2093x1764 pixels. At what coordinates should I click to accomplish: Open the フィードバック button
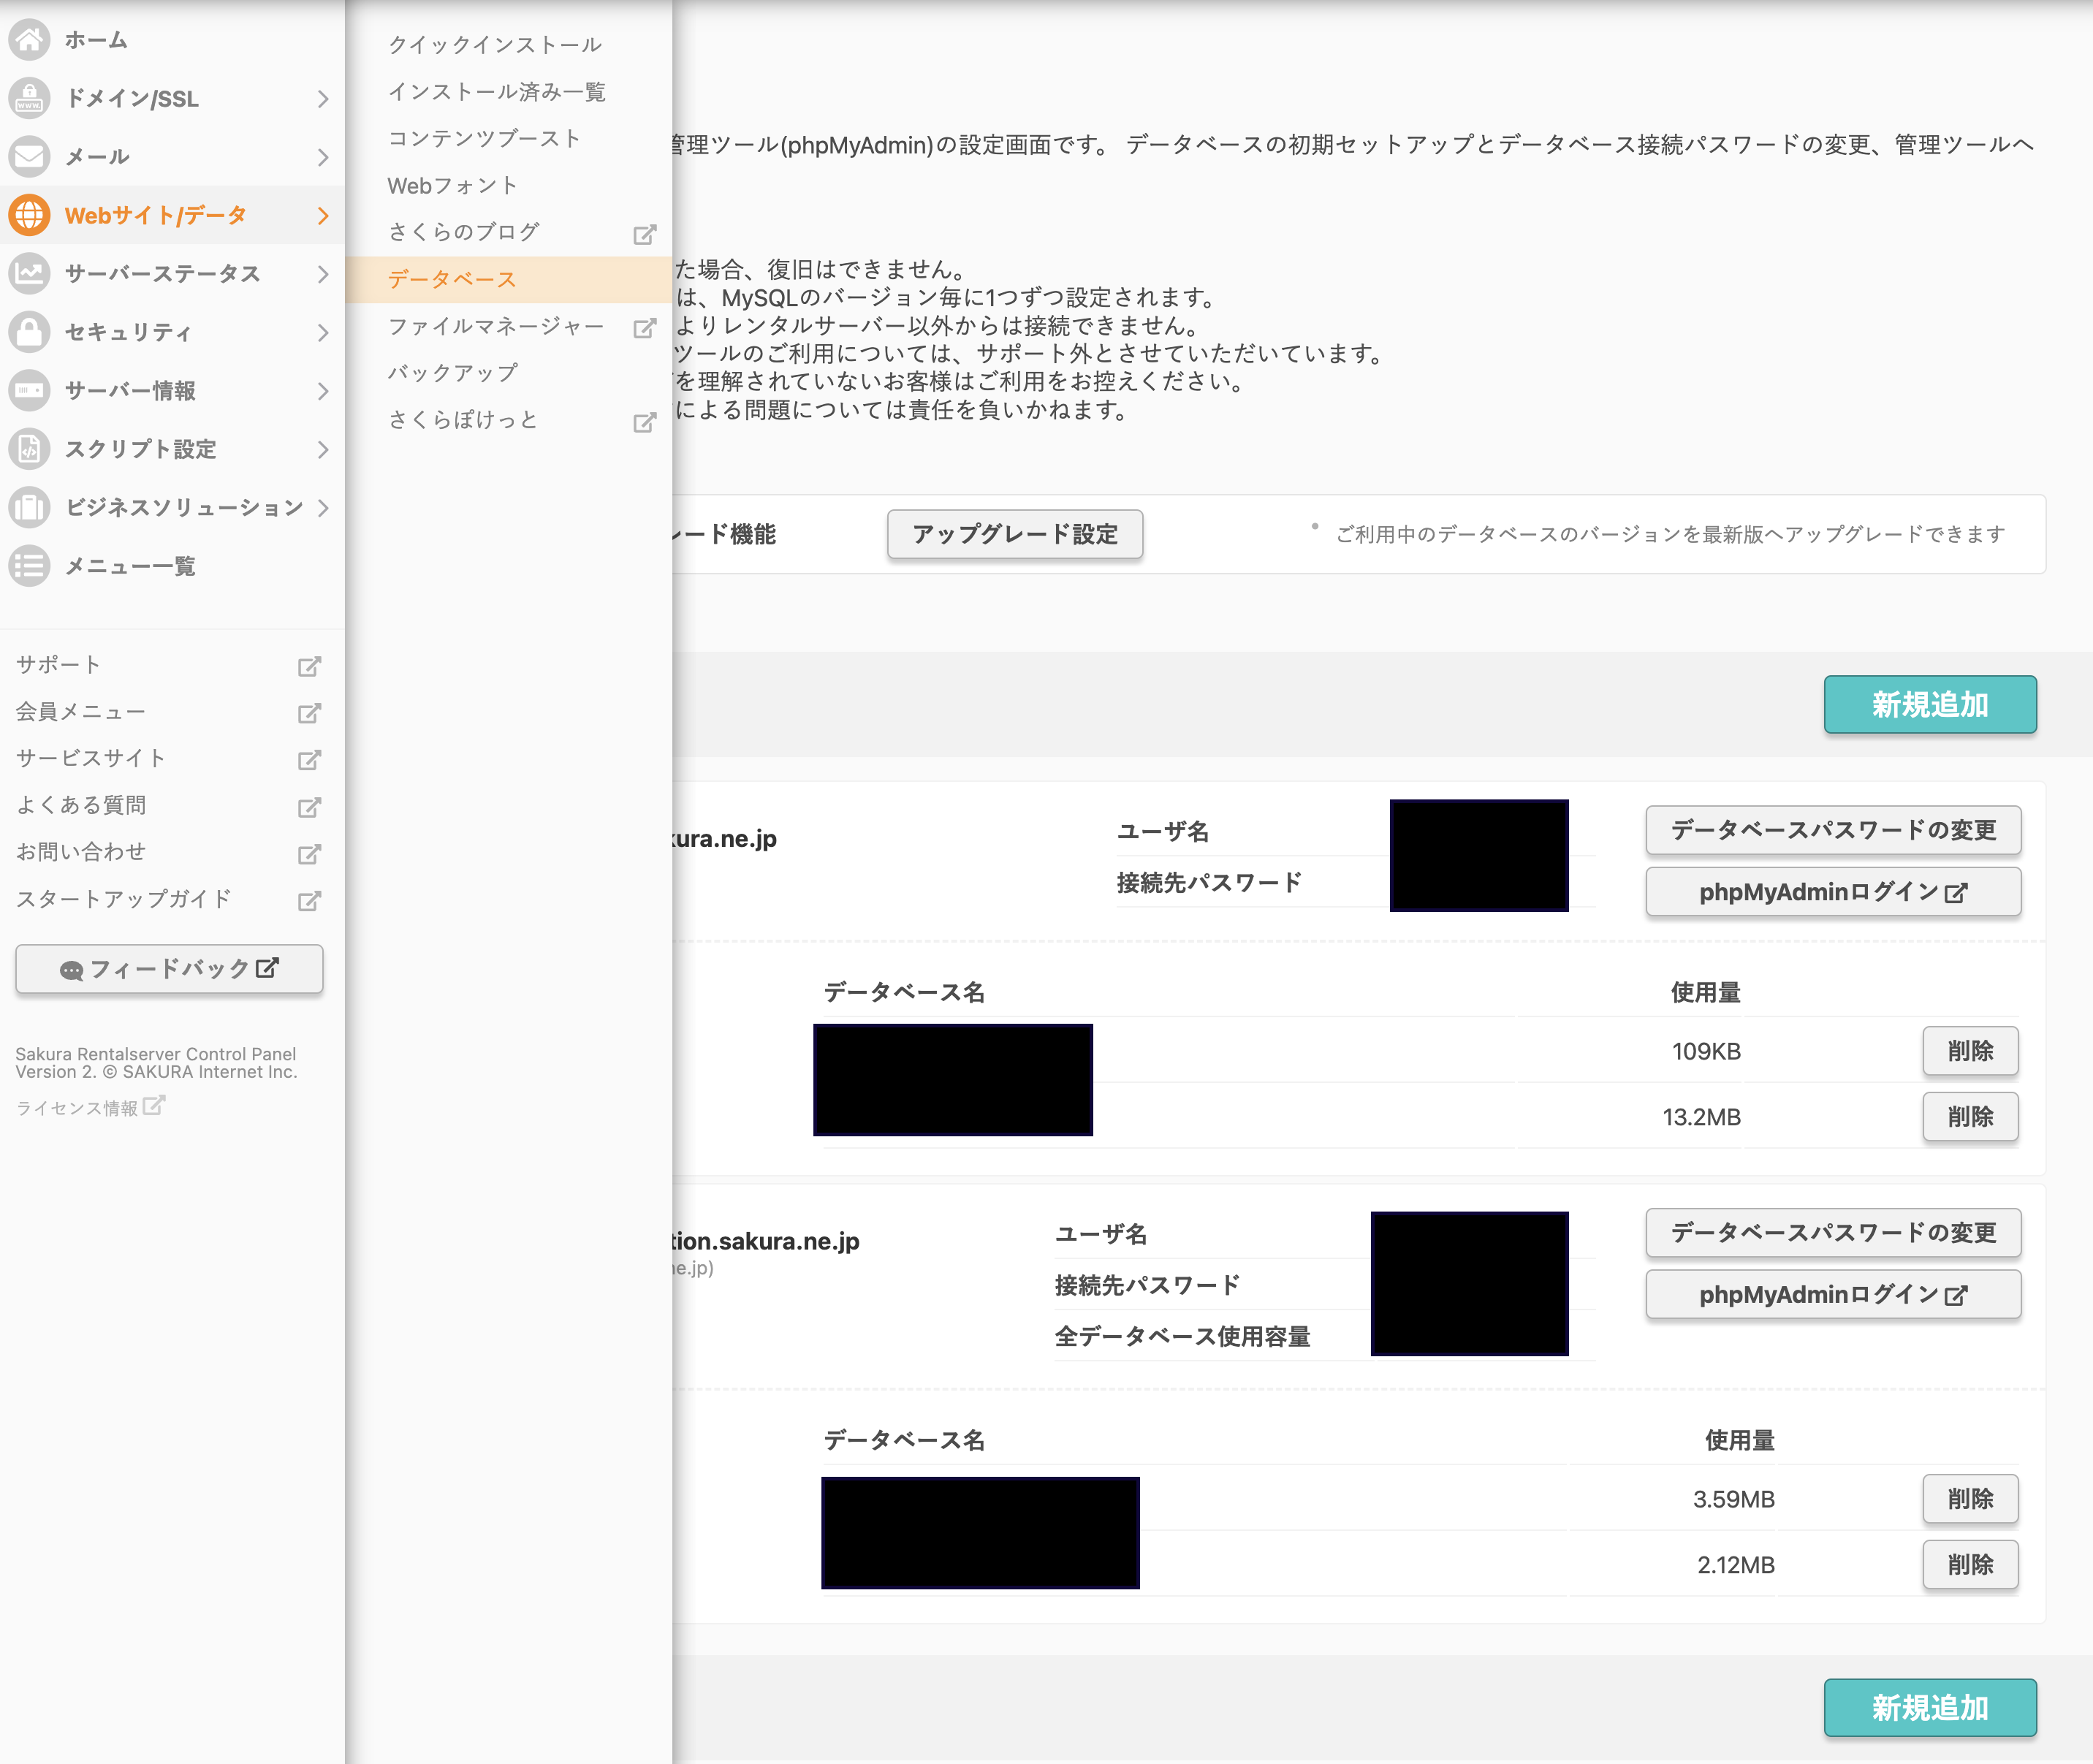169,969
